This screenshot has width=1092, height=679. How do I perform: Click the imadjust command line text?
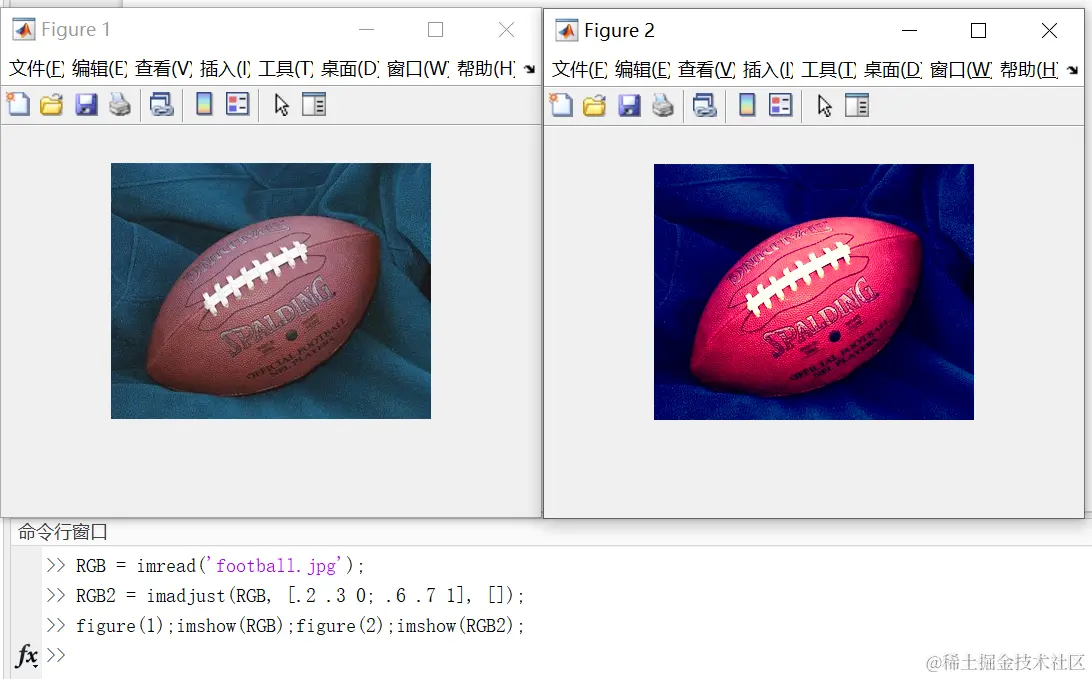(299, 595)
